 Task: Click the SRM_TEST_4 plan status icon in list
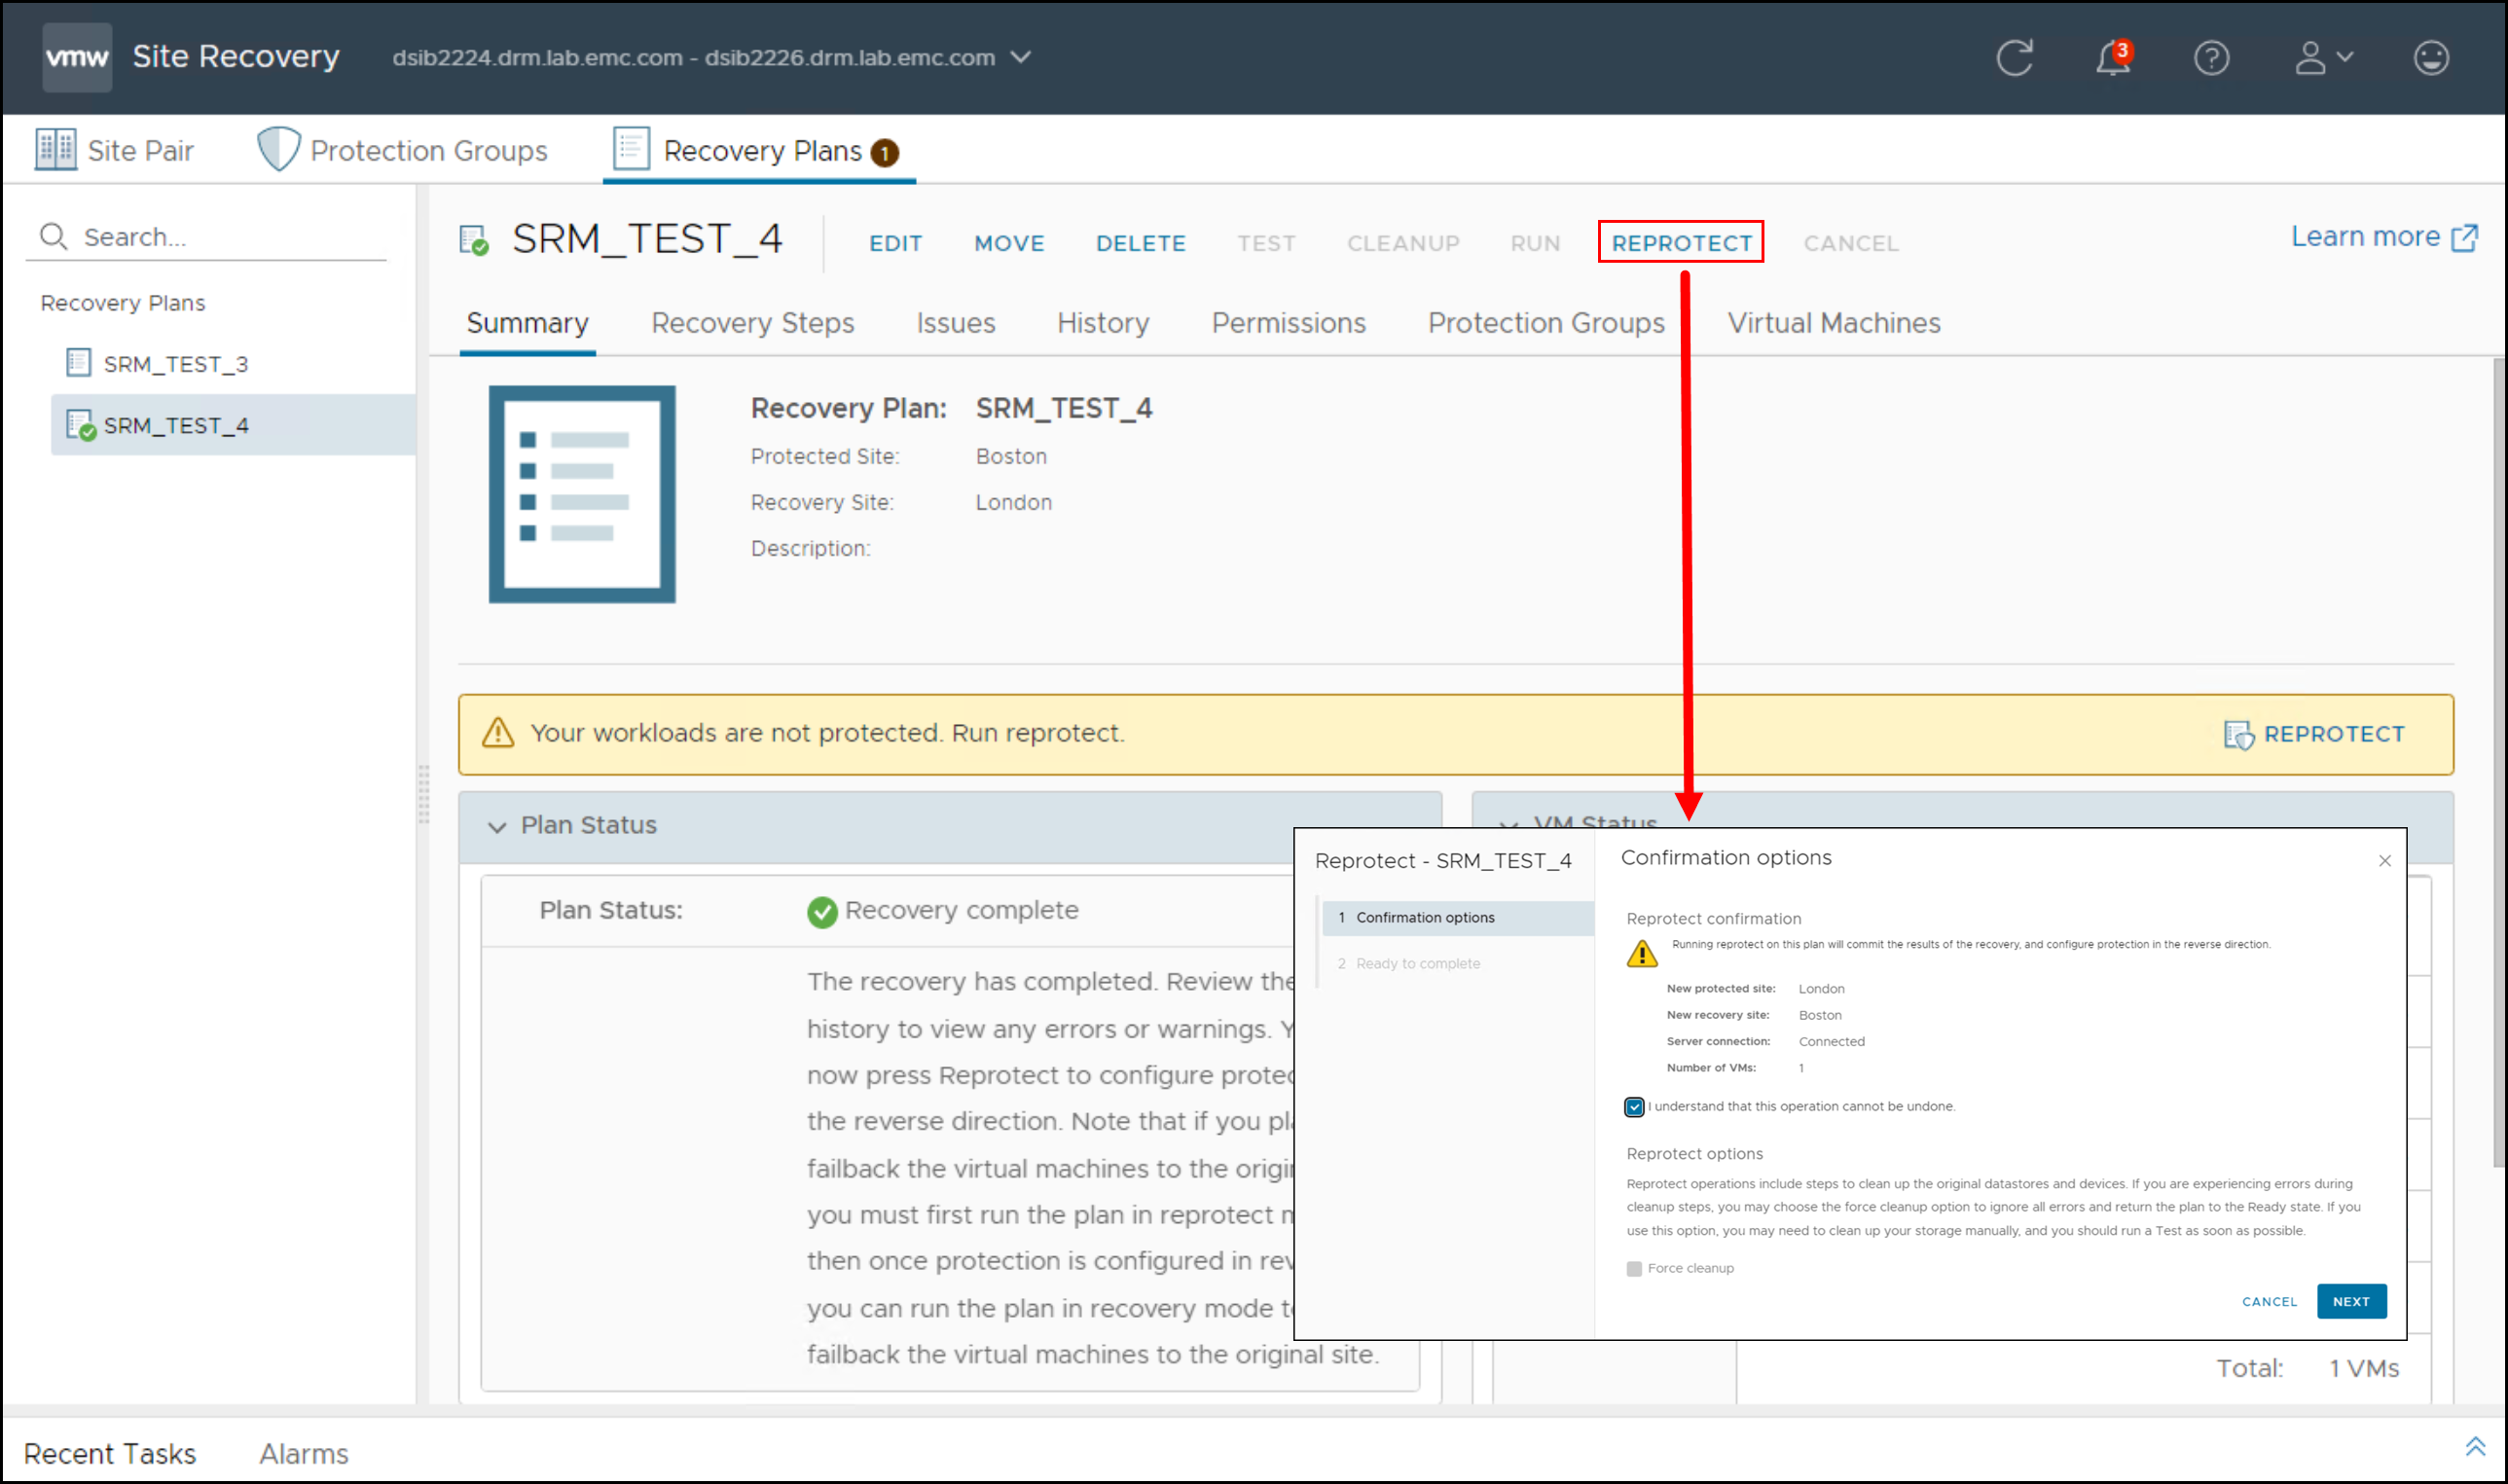[80, 425]
